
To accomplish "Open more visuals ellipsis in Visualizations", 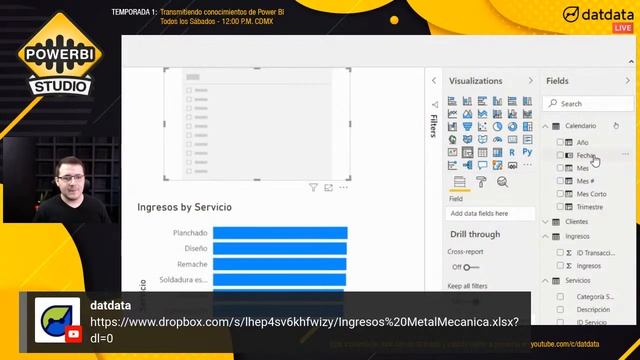I will click(x=527, y=165).
